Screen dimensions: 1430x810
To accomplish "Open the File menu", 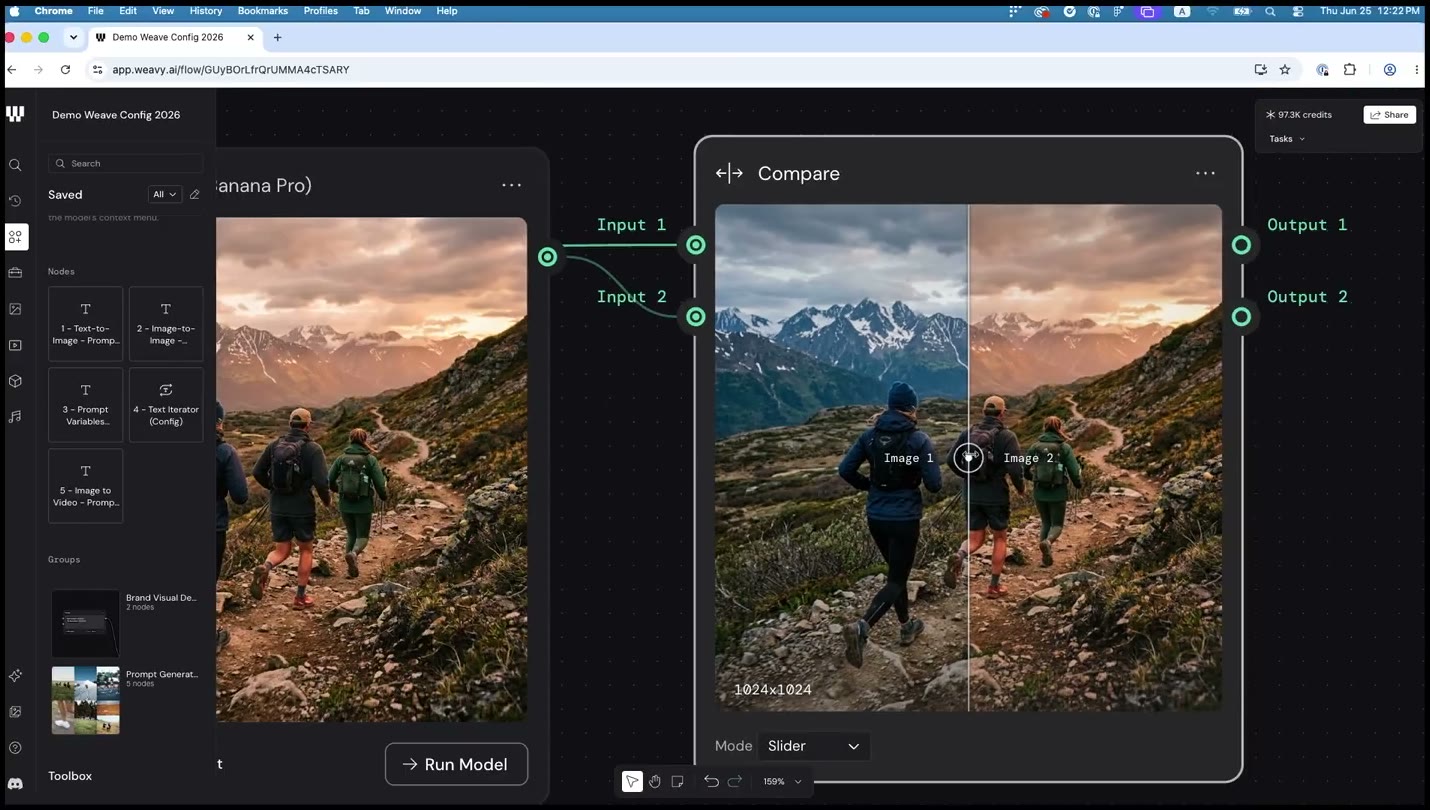I will pyautogui.click(x=96, y=11).
